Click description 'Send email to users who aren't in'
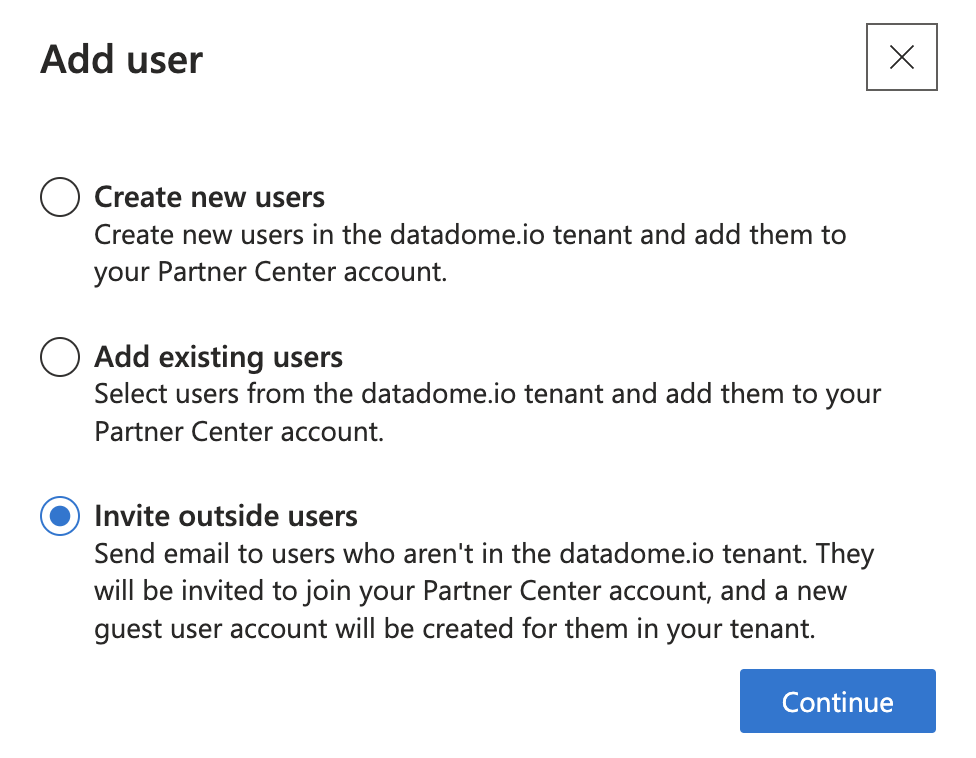This screenshot has height=758, width=976. click(x=299, y=554)
